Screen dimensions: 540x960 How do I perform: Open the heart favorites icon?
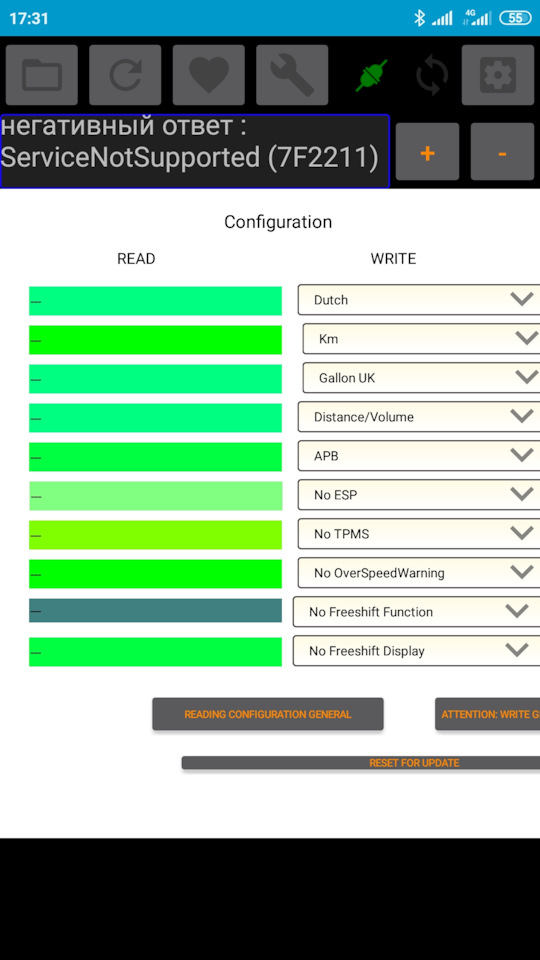[208, 75]
